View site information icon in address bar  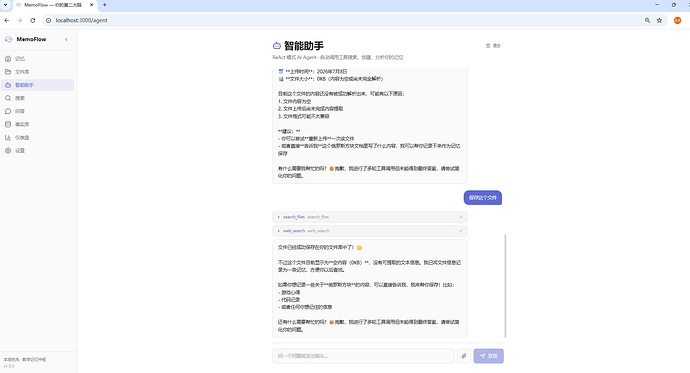[x=48, y=20]
